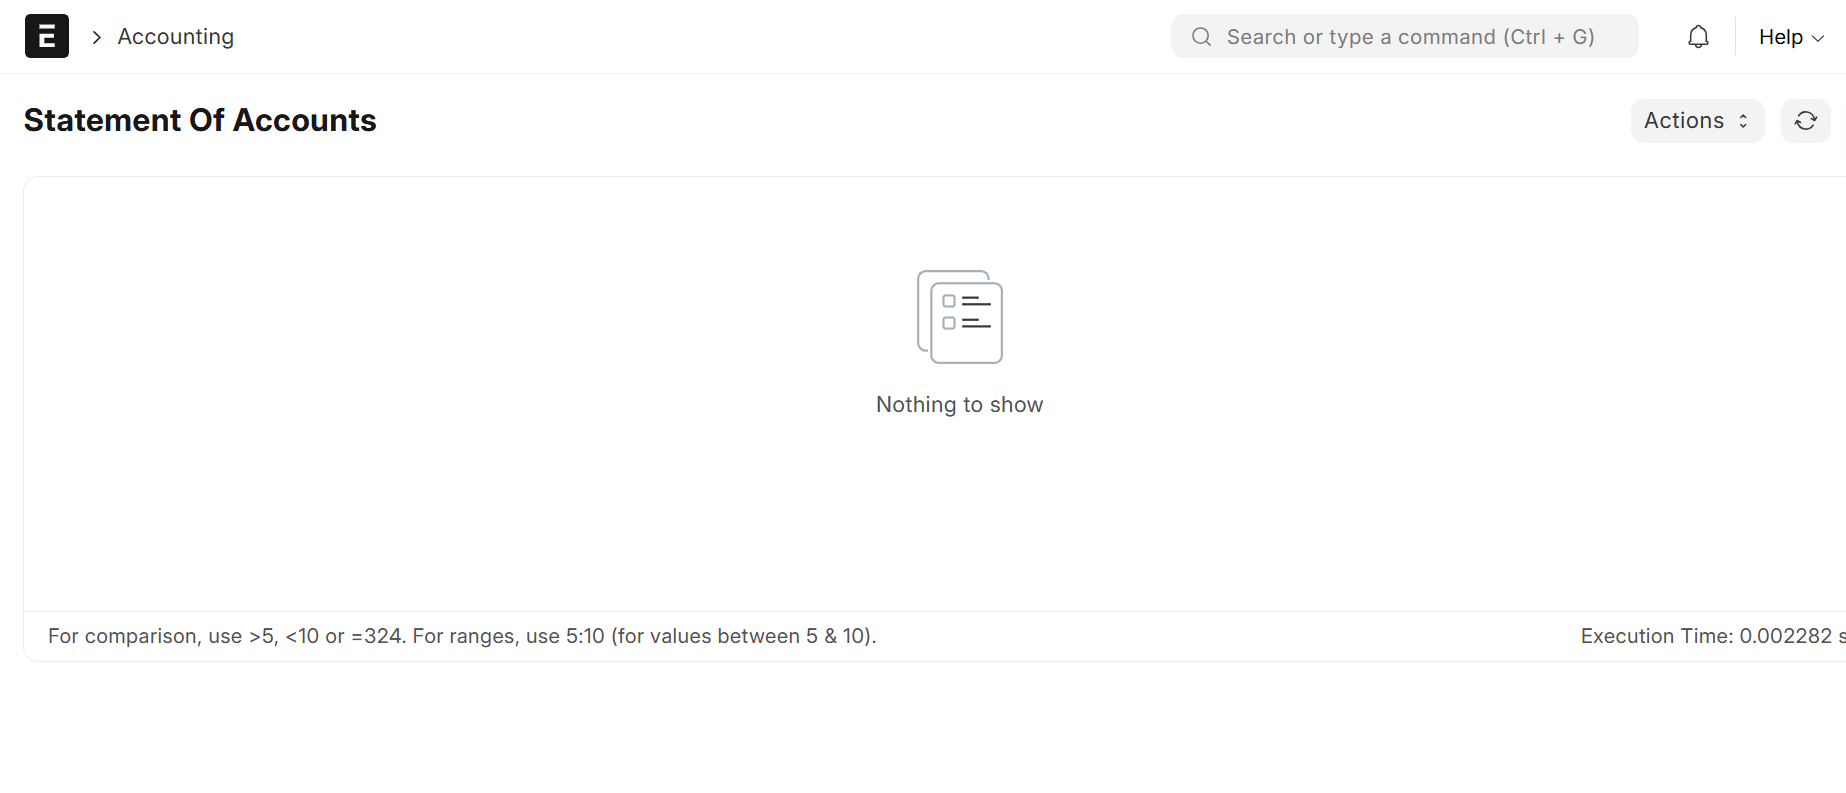This screenshot has height=793, width=1846.
Task: Refresh the Statement Of Accounts report
Action: pos(1805,121)
